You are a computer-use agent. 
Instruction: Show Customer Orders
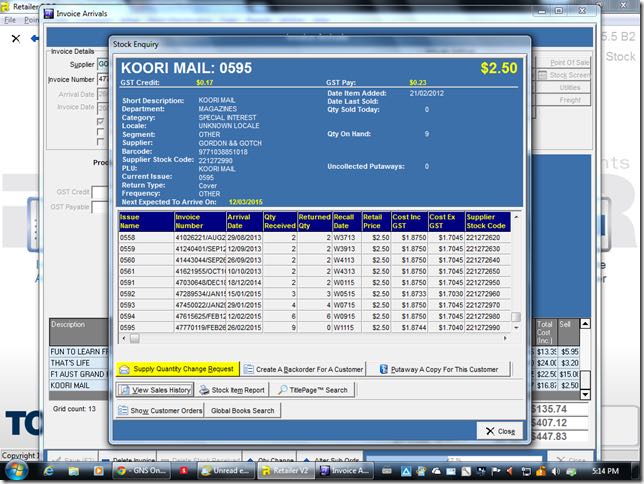pos(160,411)
